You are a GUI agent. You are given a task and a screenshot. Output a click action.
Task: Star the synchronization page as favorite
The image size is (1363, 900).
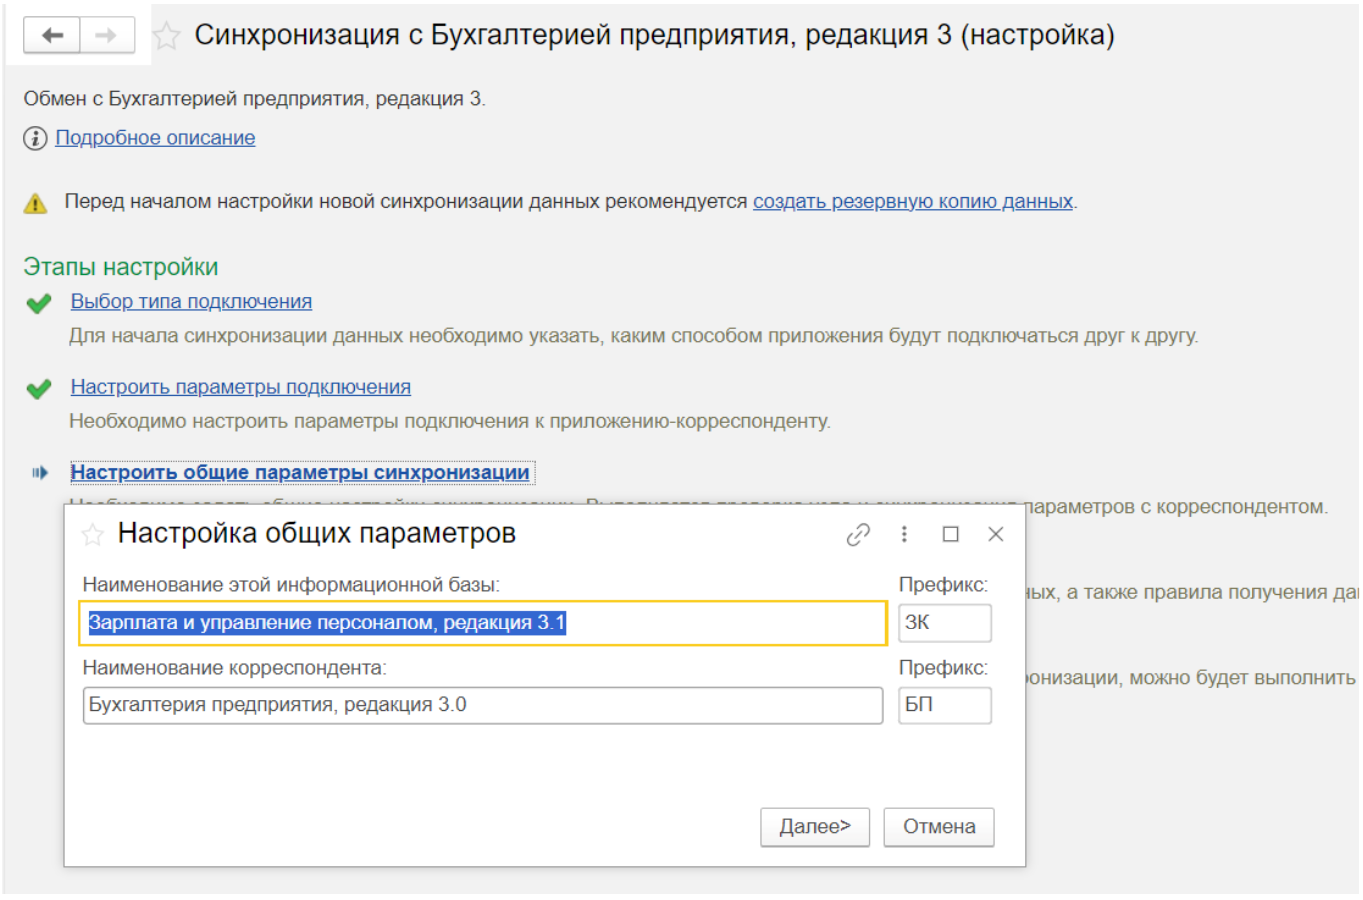tap(166, 37)
